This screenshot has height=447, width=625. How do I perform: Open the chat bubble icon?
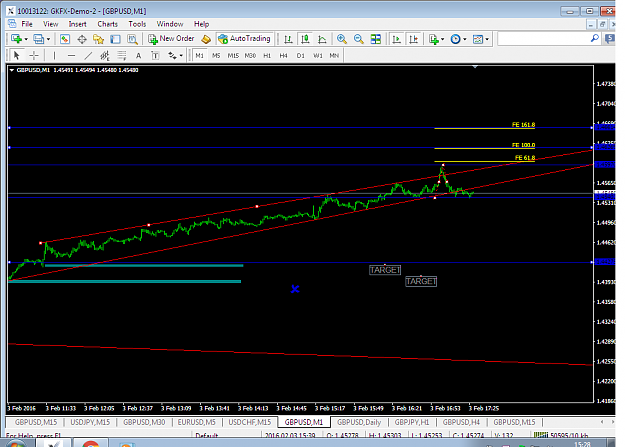click(610, 39)
